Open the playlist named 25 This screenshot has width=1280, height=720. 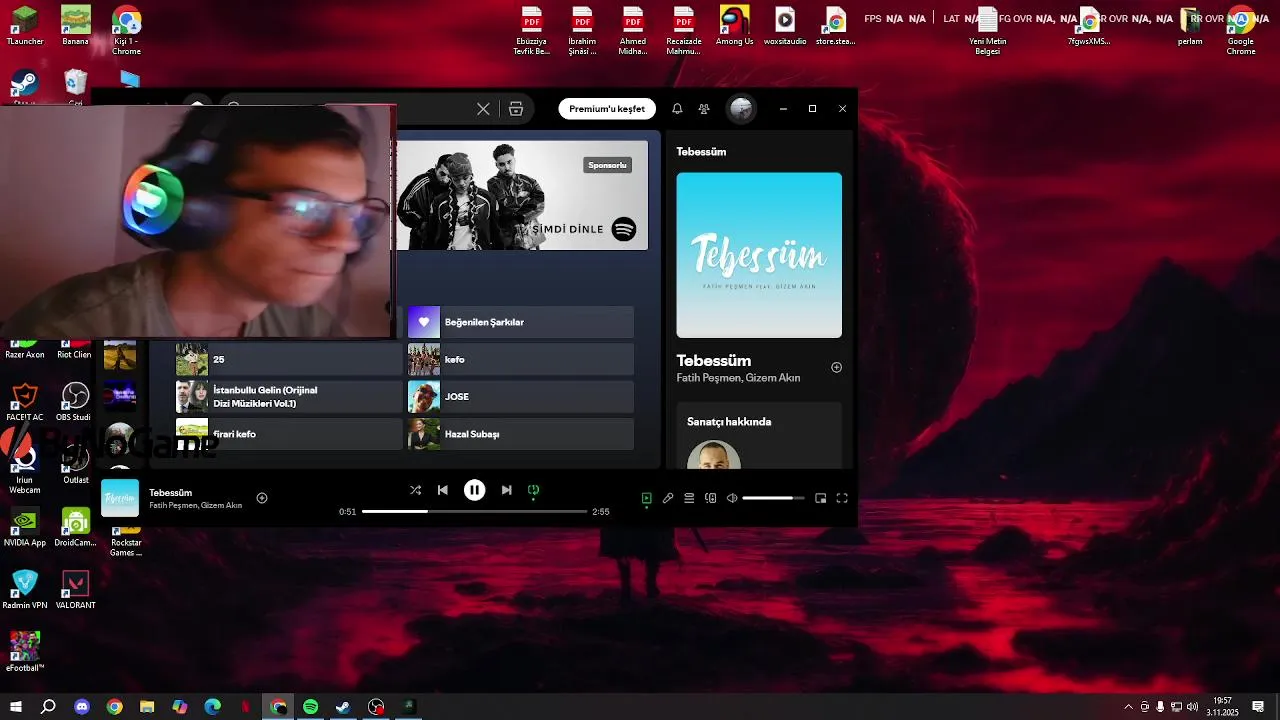click(x=289, y=359)
